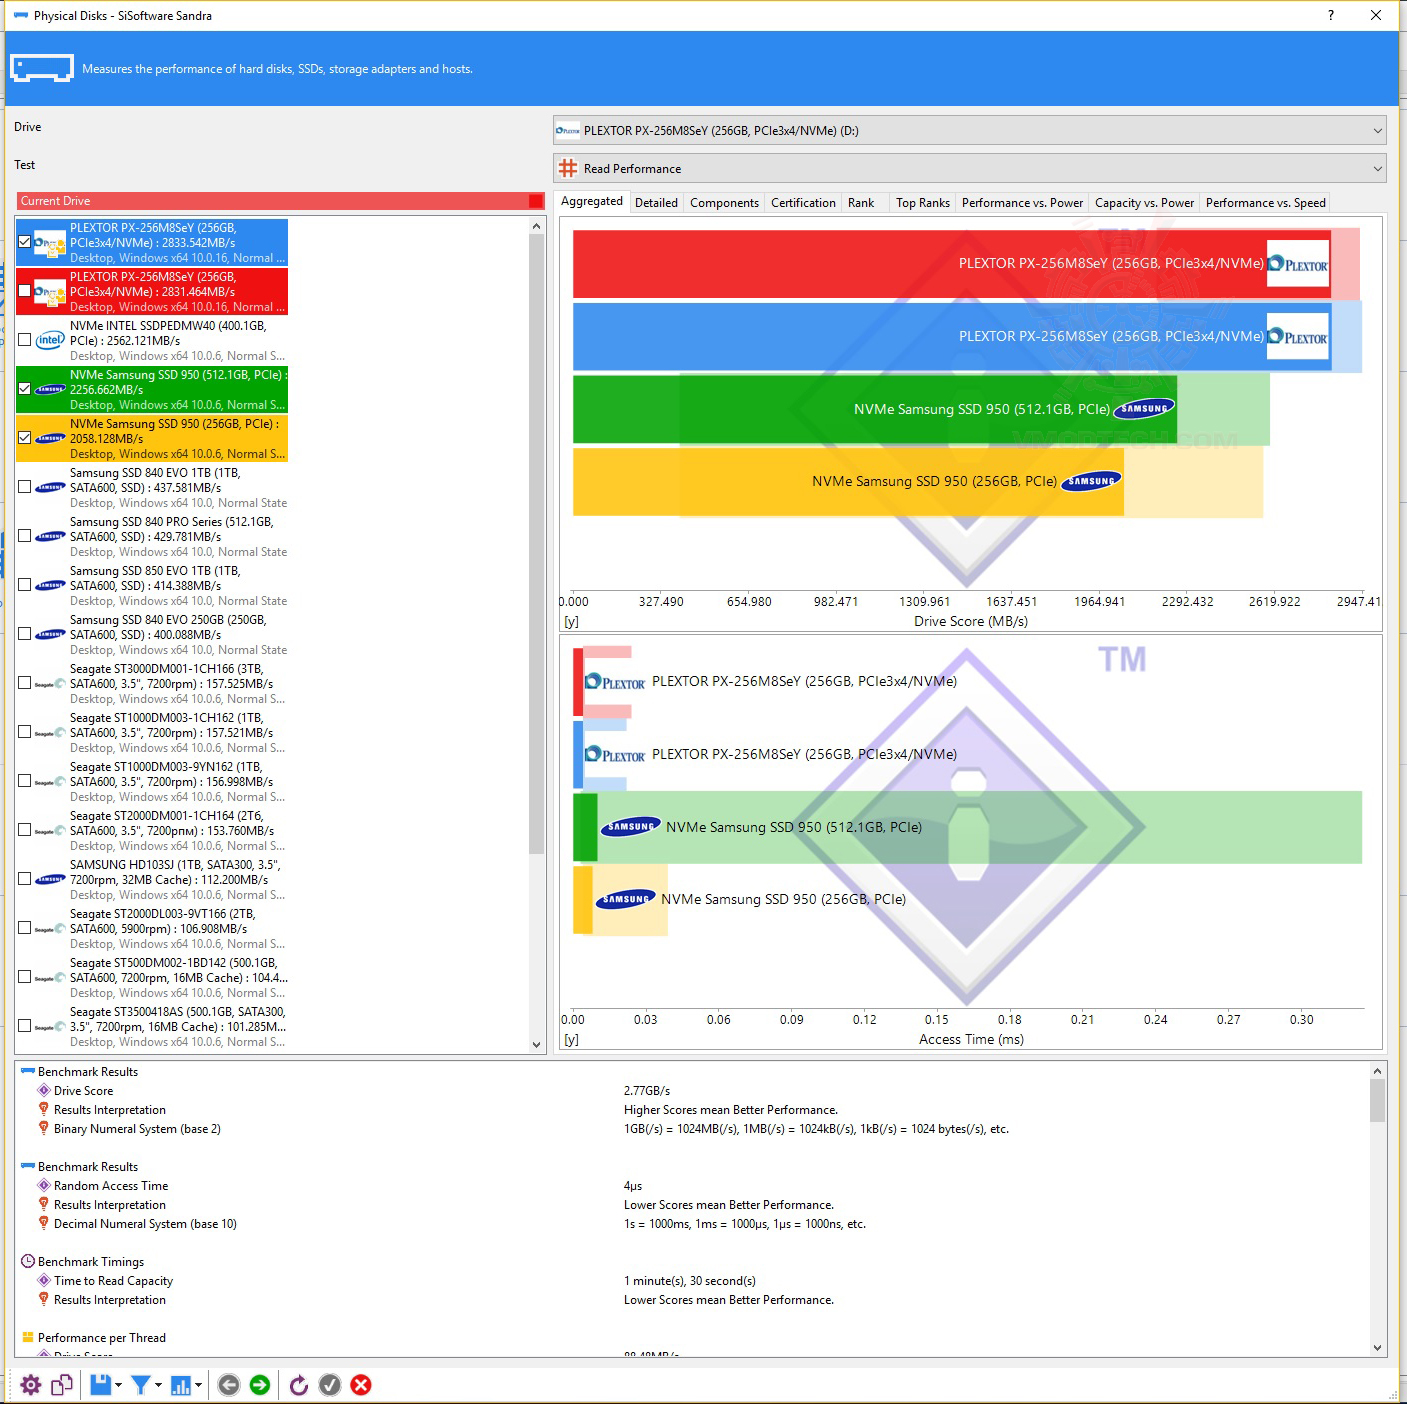Click Seagate logo beside ST3000DM001-1CH166
1407x1404 pixels.
coord(50,684)
